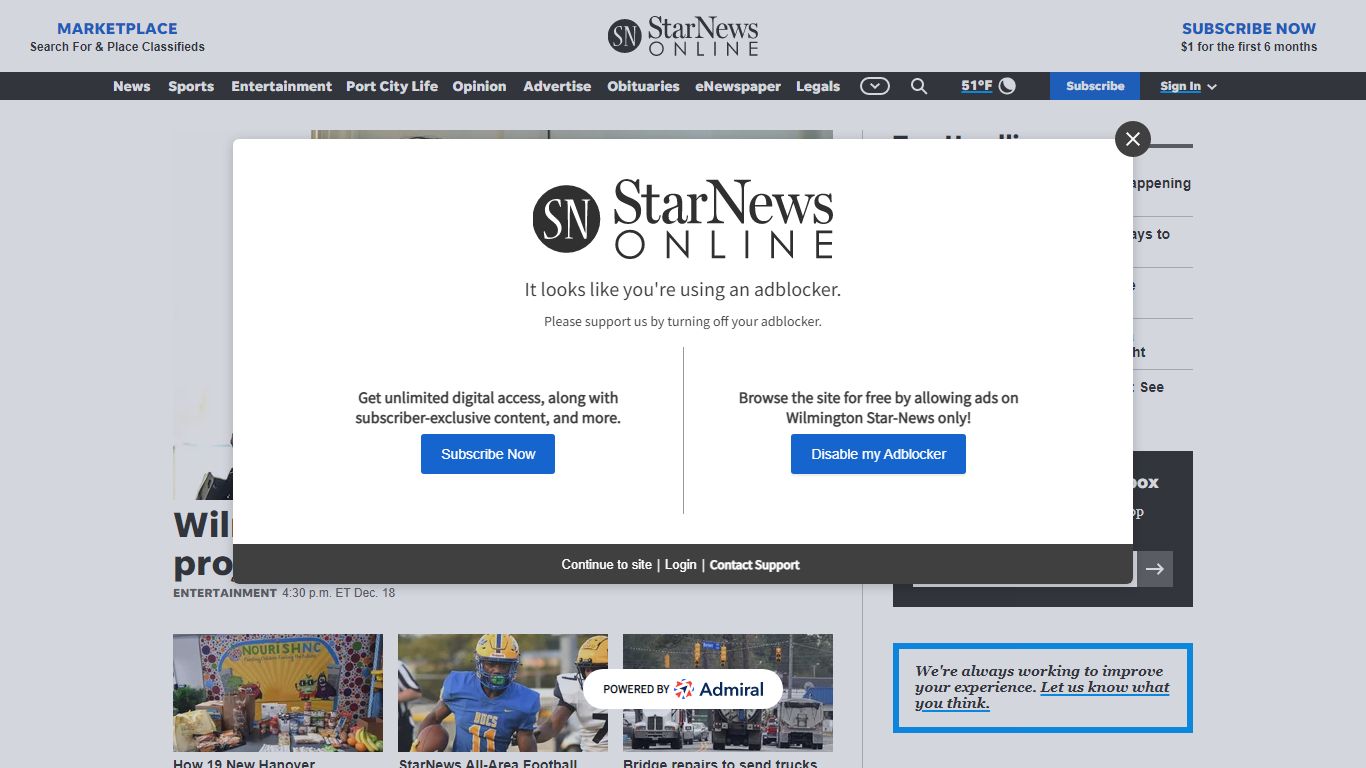Click the Entertainment category label

tap(225, 593)
